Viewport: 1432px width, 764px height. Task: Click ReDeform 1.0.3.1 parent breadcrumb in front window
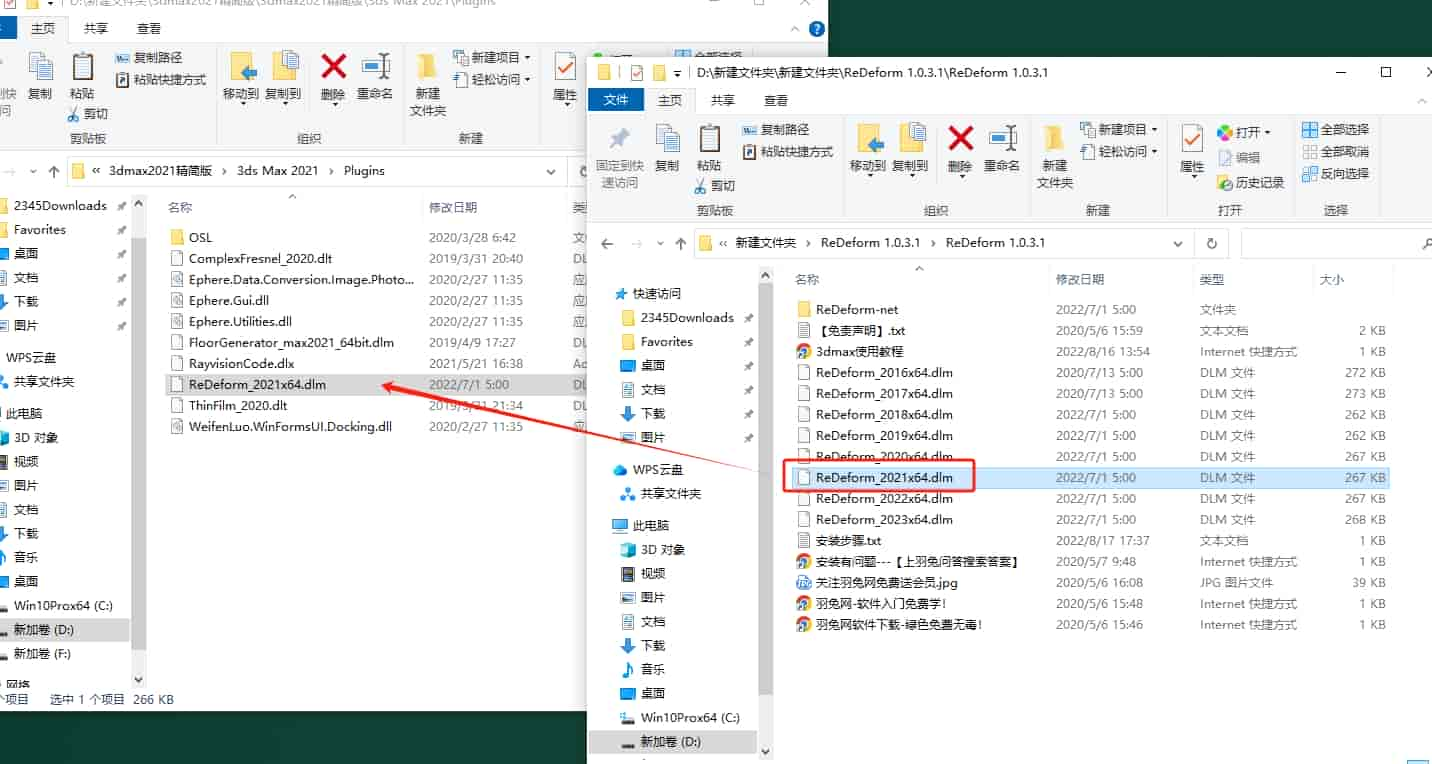(870, 243)
